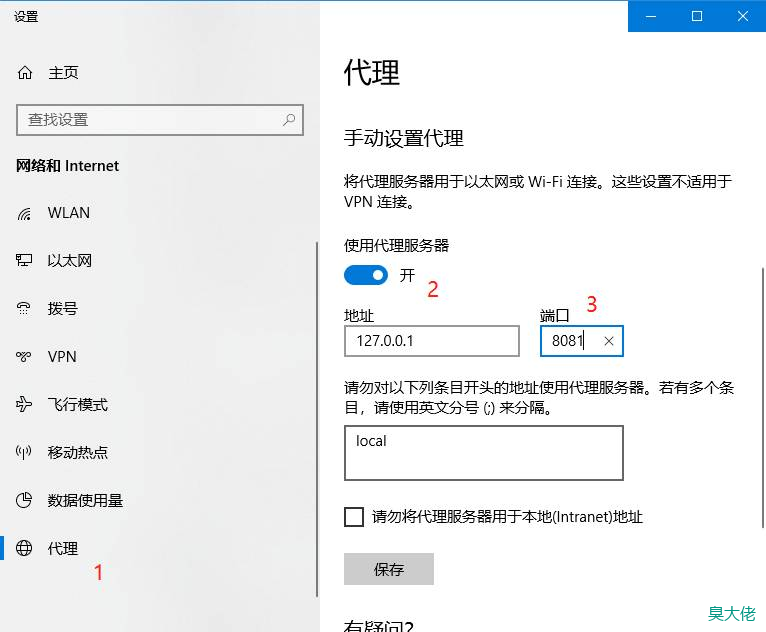Minimize the Settings window
This screenshot has height=632, width=766.
tap(651, 17)
